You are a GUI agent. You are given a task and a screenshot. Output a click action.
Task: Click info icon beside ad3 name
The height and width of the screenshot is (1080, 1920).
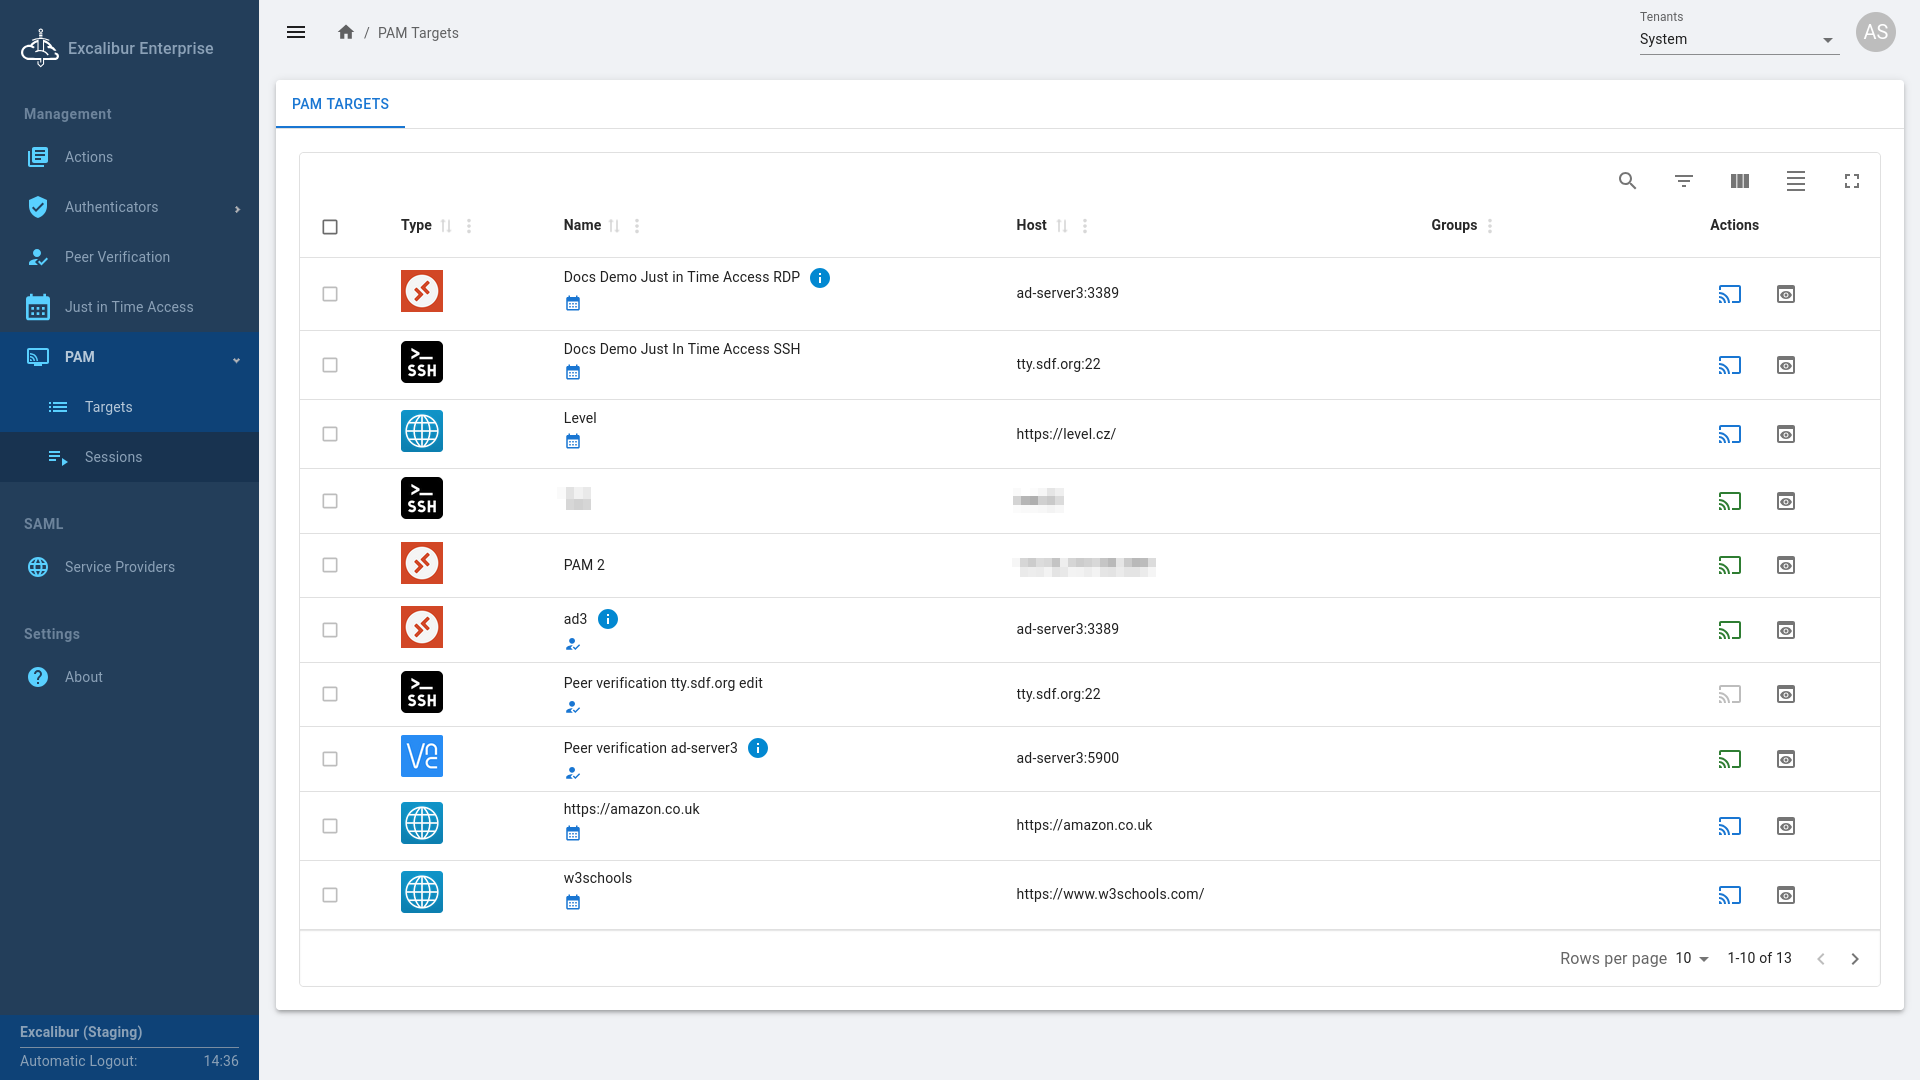click(x=607, y=619)
